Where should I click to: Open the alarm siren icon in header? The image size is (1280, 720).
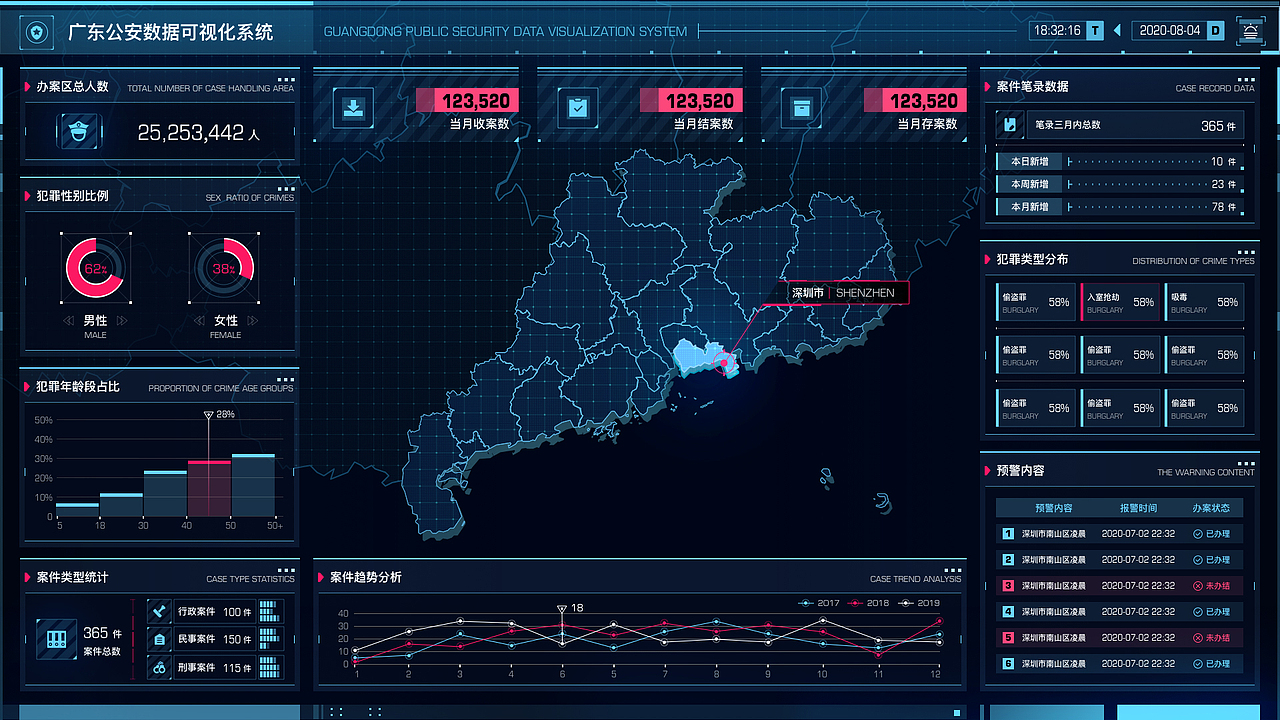tap(1250, 31)
